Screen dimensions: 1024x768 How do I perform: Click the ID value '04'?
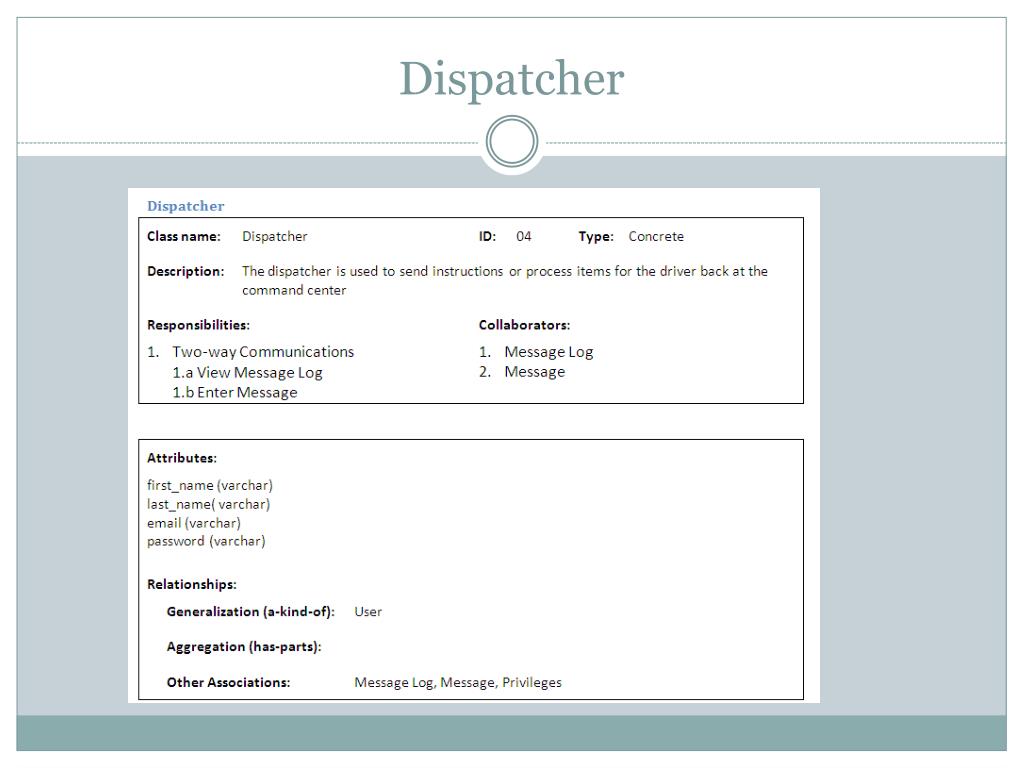click(x=524, y=236)
